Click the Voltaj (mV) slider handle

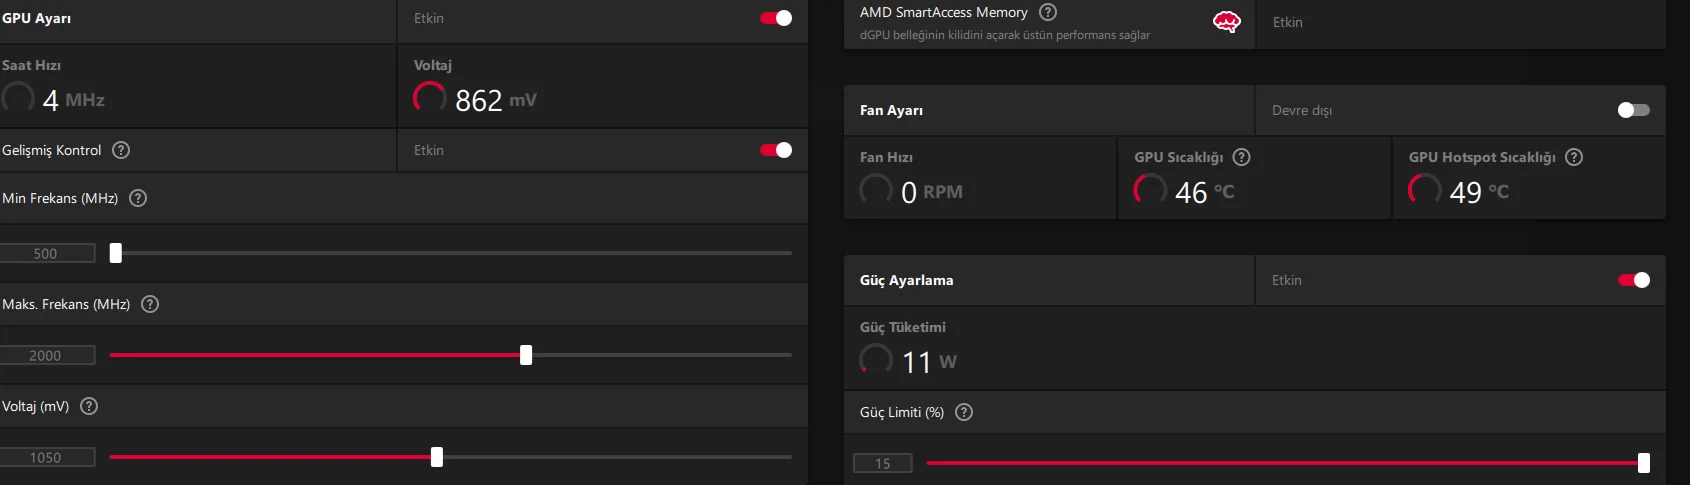pyautogui.click(x=437, y=457)
